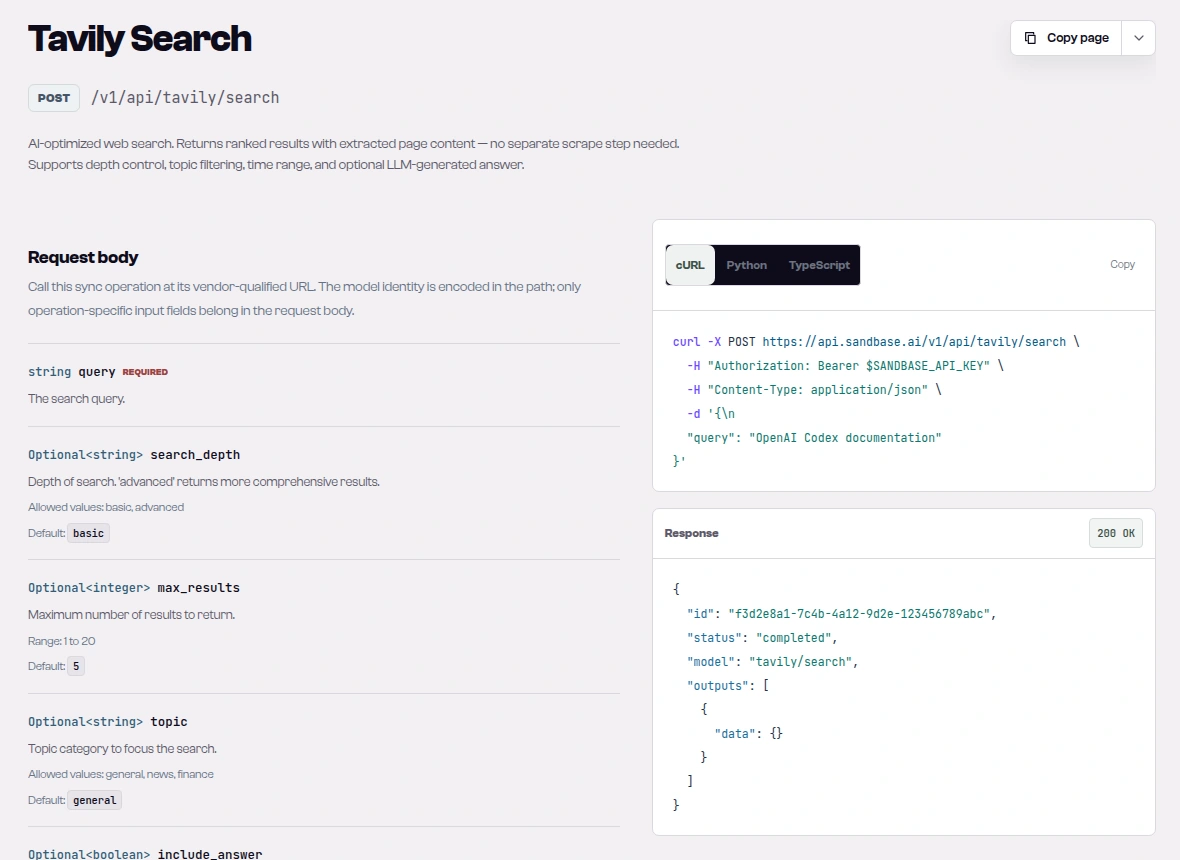Image resolution: width=1180 pixels, height=860 pixels.
Task: Click the '200 OK' status badge
Action: [1115, 533]
